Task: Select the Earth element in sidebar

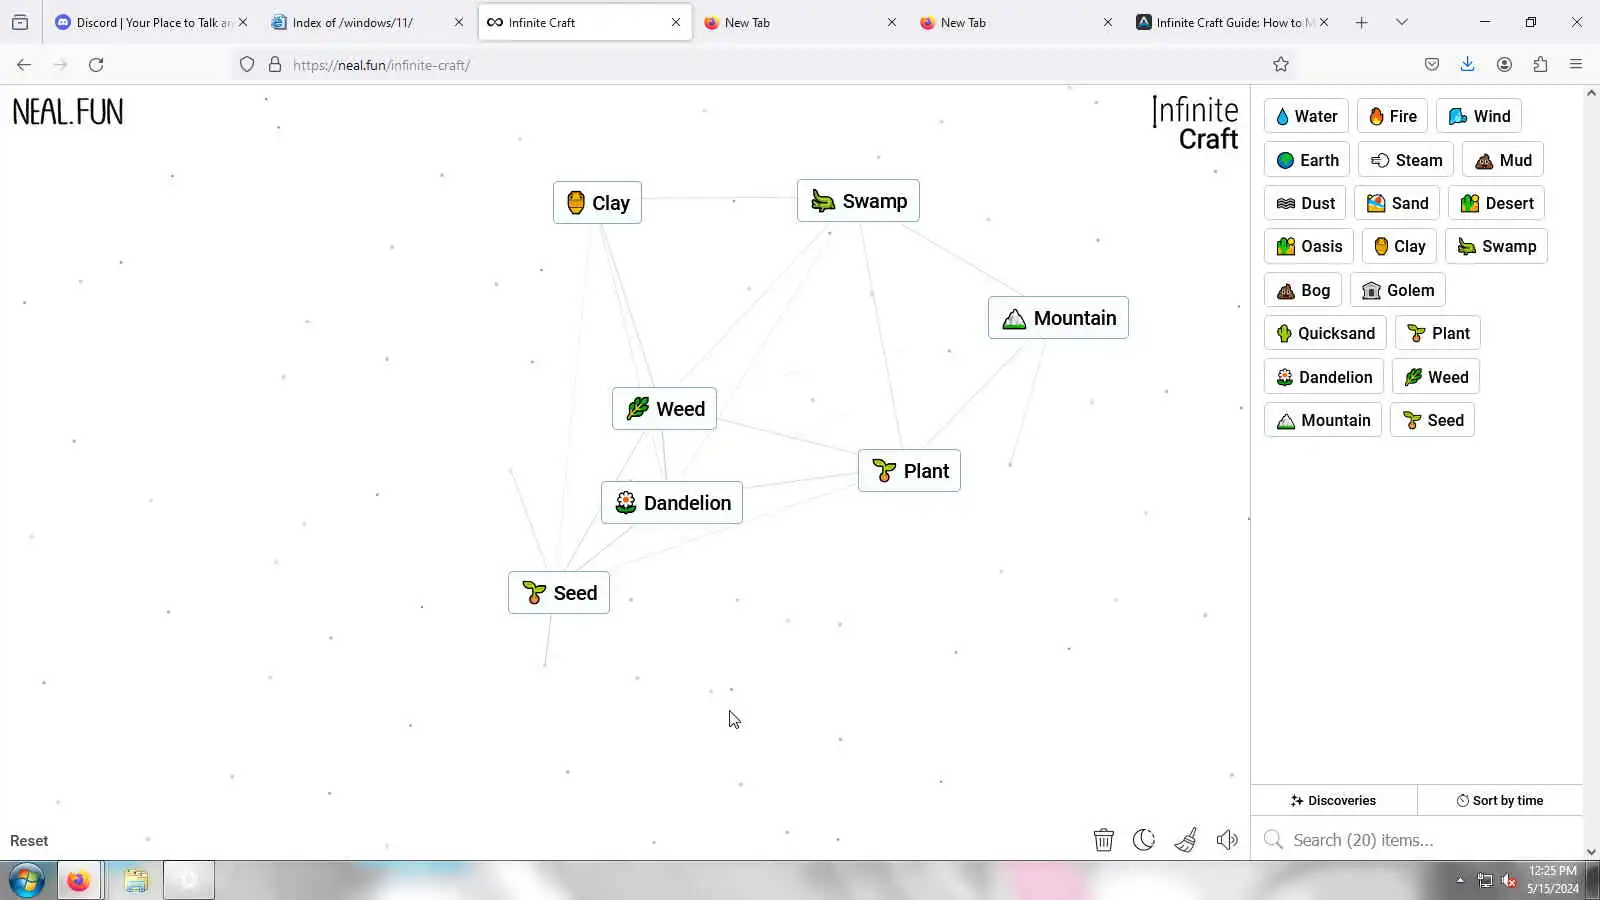Action: click(x=1307, y=160)
